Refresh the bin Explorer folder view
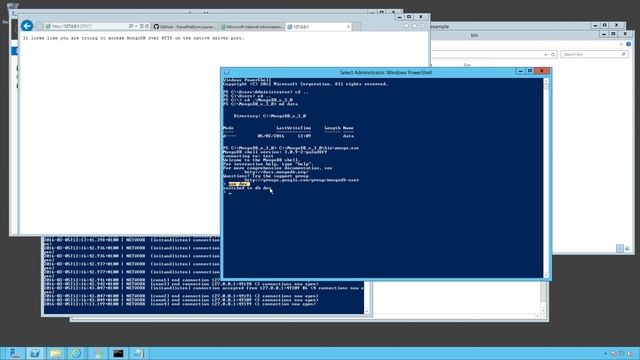Viewport: 640px width, 360px height. tap(553, 54)
